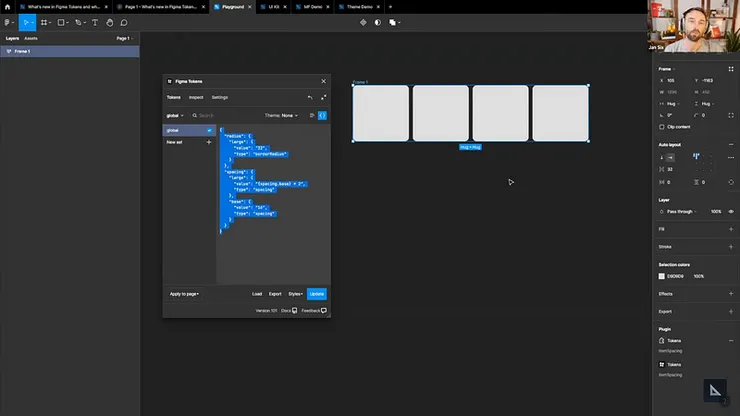This screenshot has width=740, height=416.
Task: Open the Styles dropdown in plugin
Action: tap(295, 294)
